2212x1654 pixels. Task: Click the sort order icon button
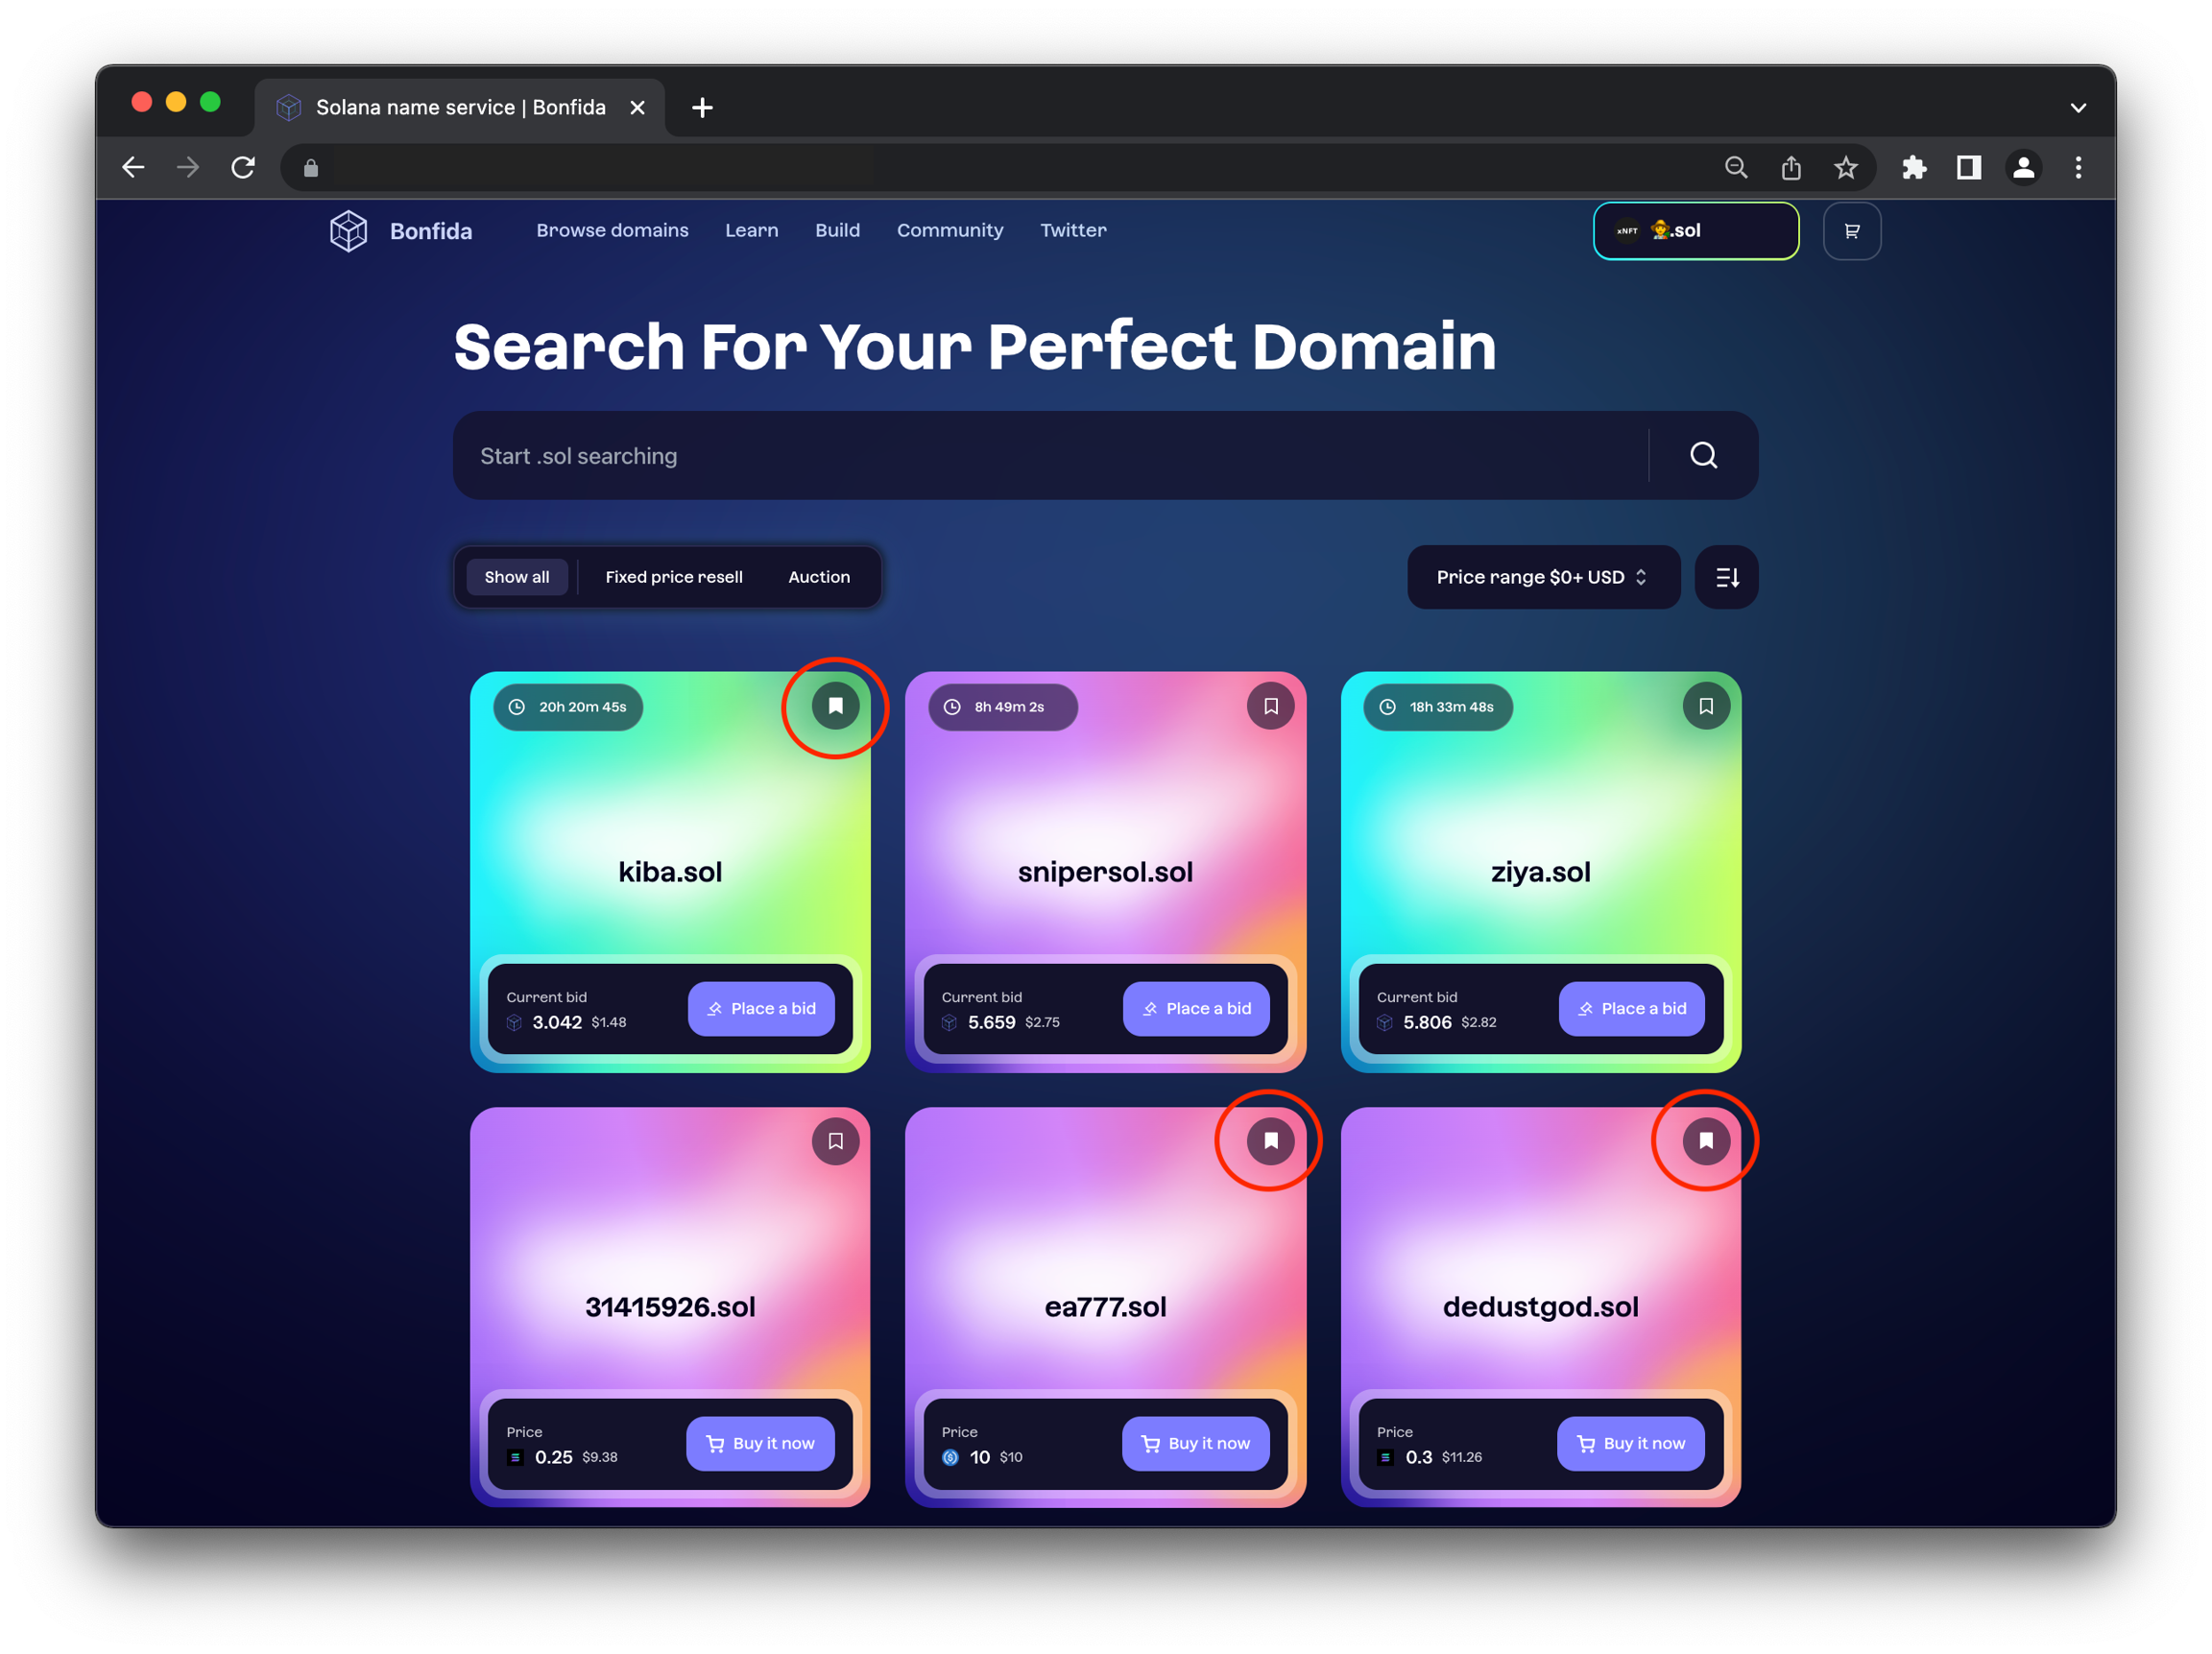coord(1726,577)
